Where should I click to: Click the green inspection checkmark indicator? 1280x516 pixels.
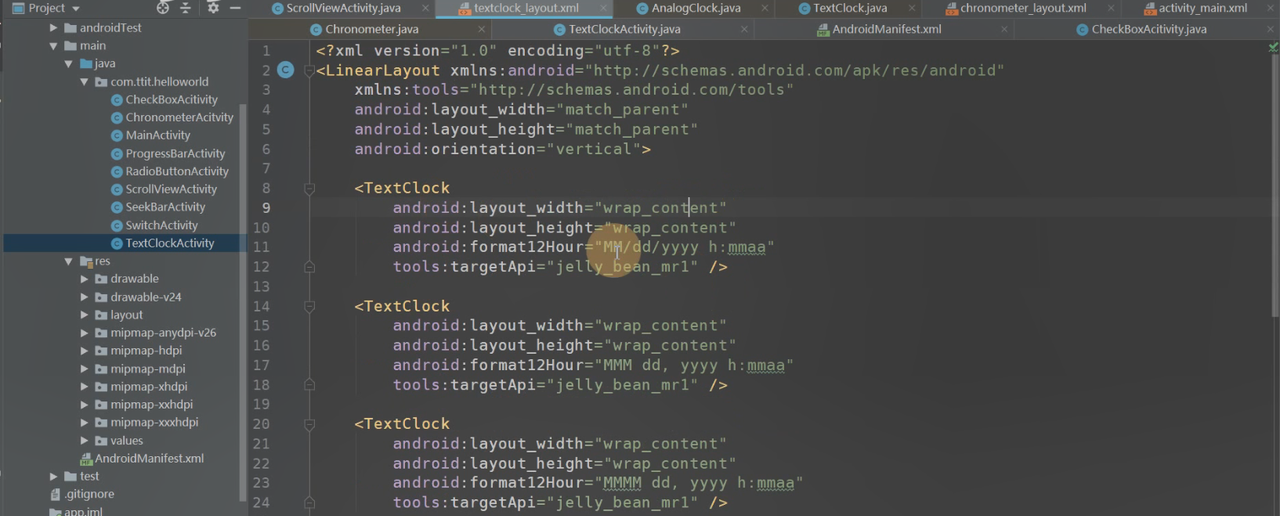1272,48
